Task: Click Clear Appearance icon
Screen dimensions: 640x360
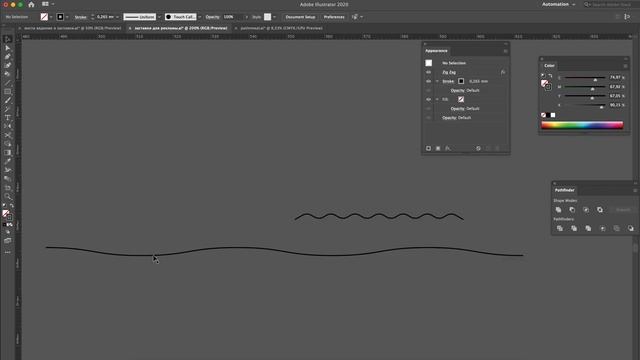Action: click(478, 149)
